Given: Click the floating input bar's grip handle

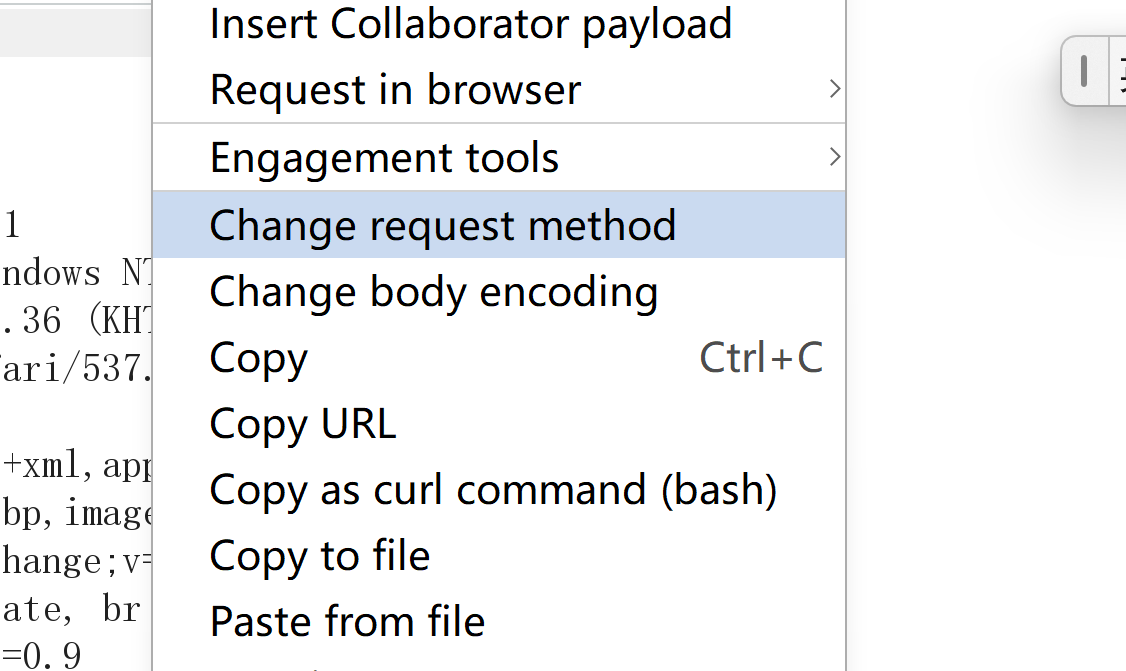Looking at the screenshot, I should (x=1084, y=71).
